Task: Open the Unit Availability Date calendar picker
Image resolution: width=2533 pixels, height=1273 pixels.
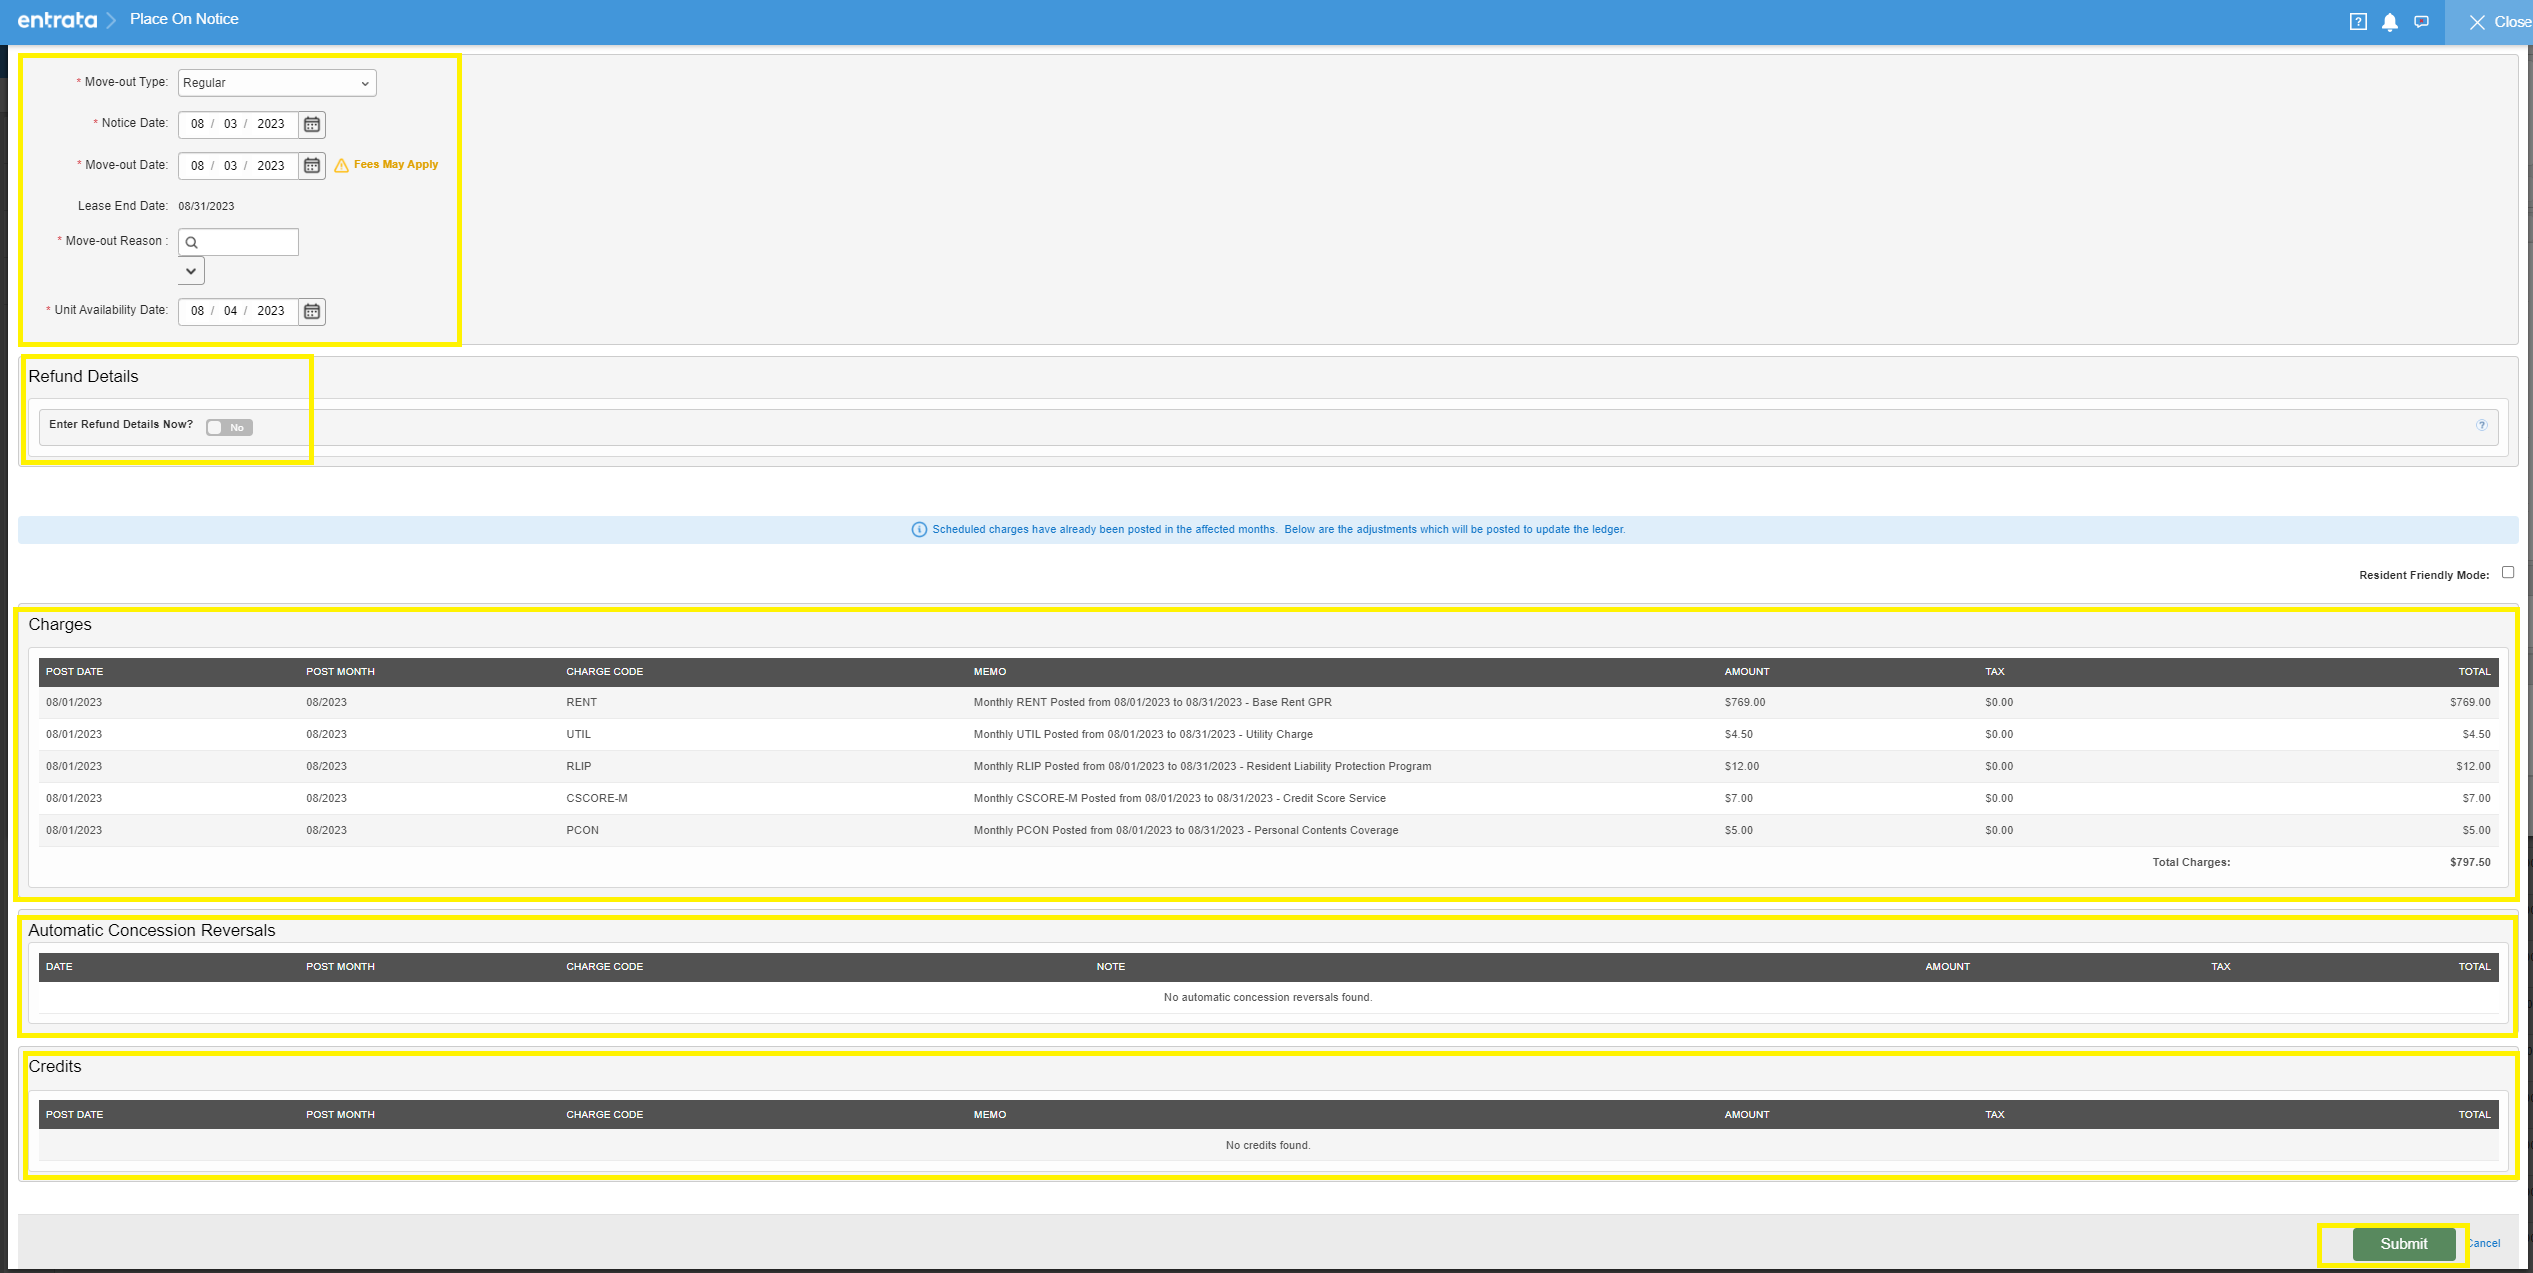Action: pyautogui.click(x=312, y=311)
